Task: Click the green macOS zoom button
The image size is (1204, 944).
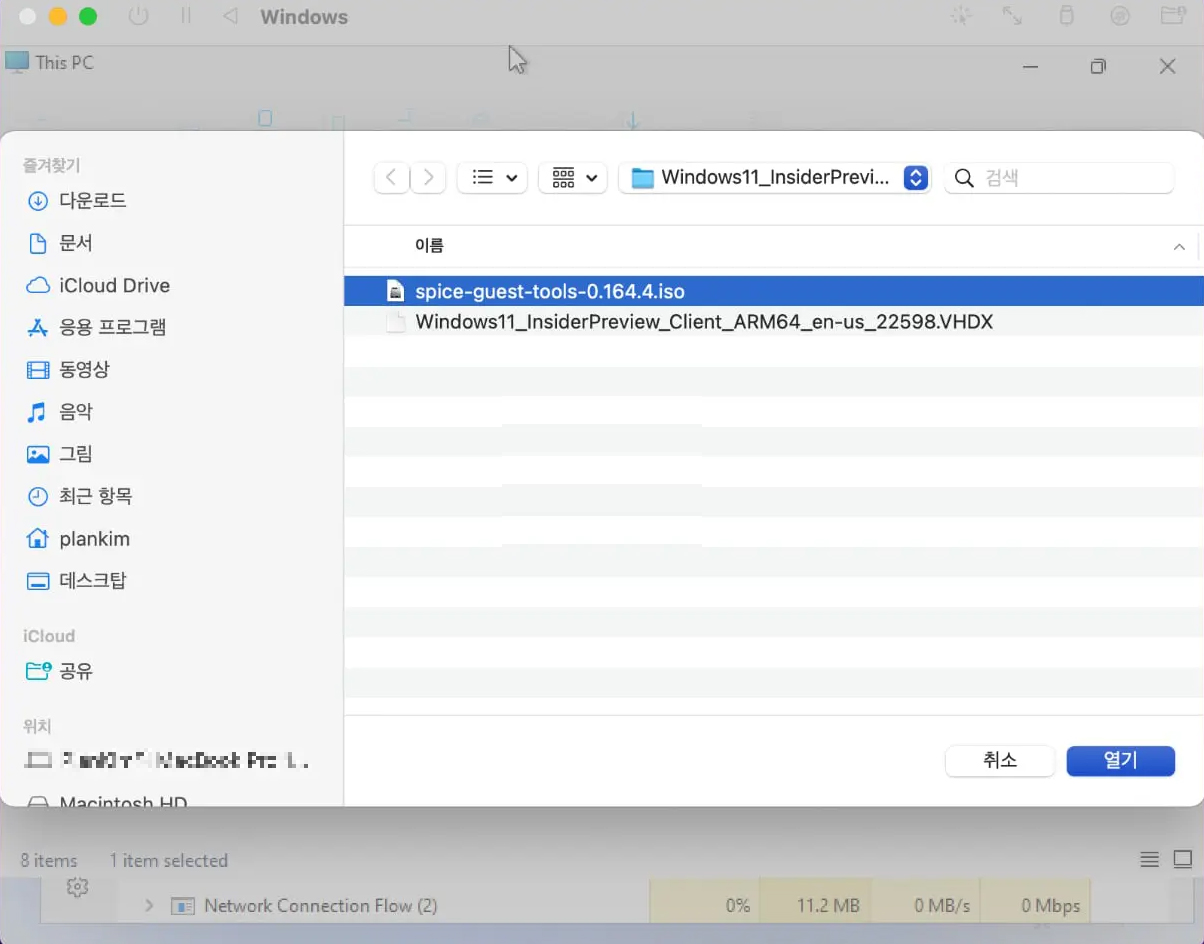Action: (x=88, y=16)
